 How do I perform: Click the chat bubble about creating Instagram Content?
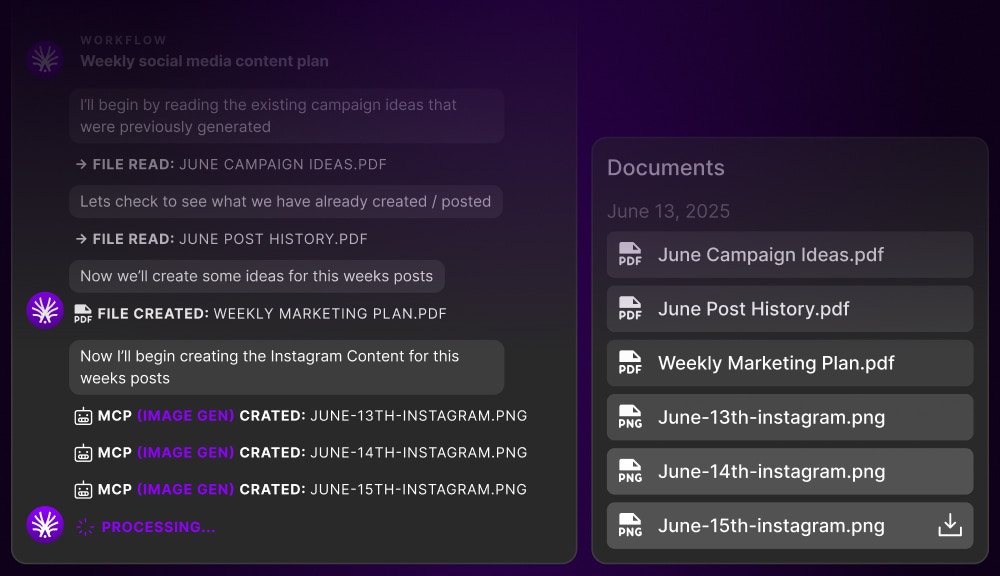click(x=286, y=367)
